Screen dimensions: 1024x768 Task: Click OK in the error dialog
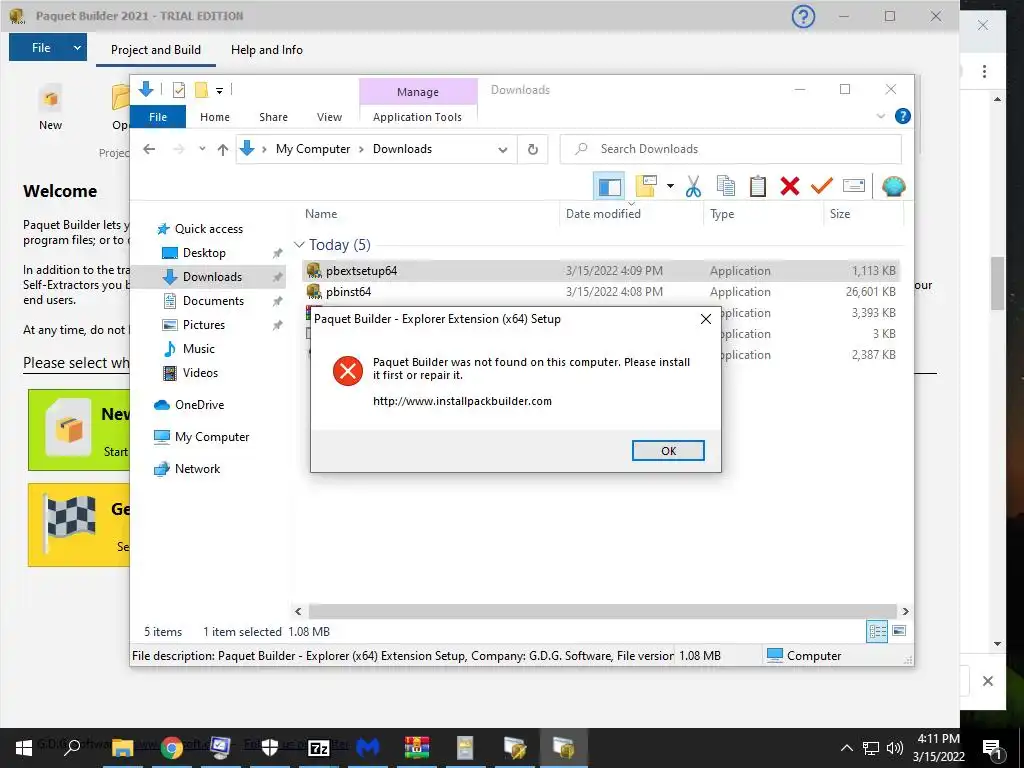click(x=668, y=451)
